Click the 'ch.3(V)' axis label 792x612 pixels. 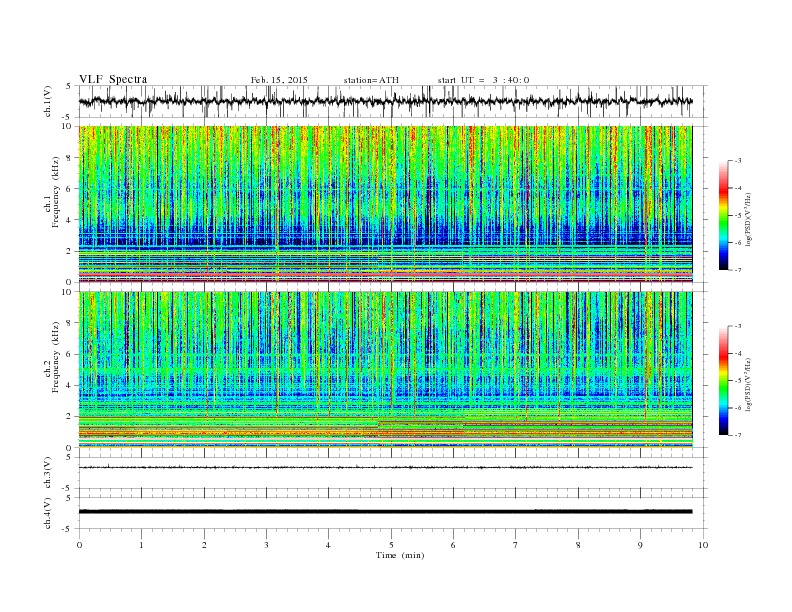pyautogui.click(x=48, y=473)
